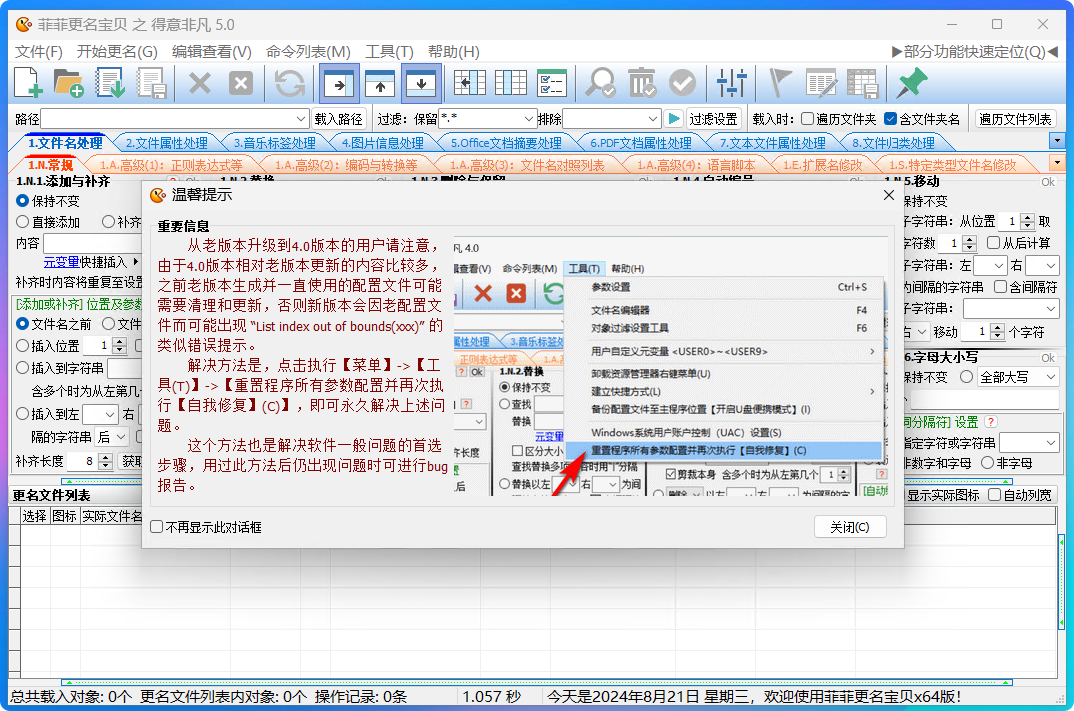
Task: Open the 隔的字符串 后 dropdown
Action: [121, 436]
